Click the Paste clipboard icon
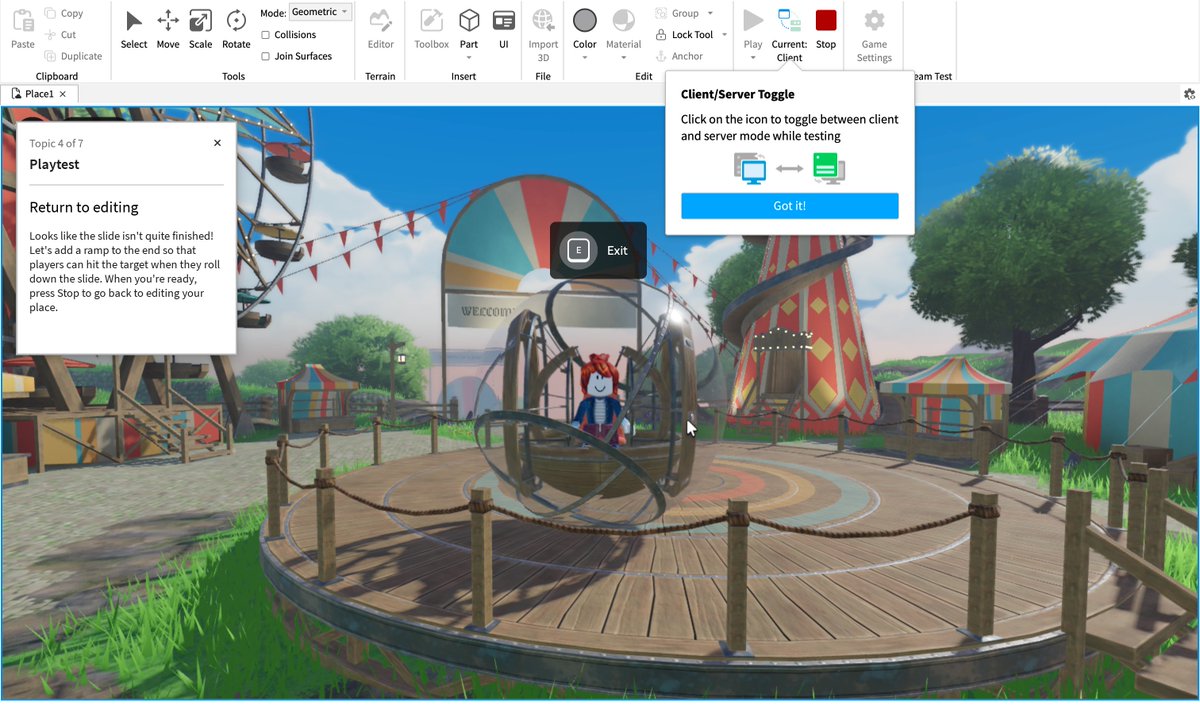1200x727 pixels. tap(23, 21)
